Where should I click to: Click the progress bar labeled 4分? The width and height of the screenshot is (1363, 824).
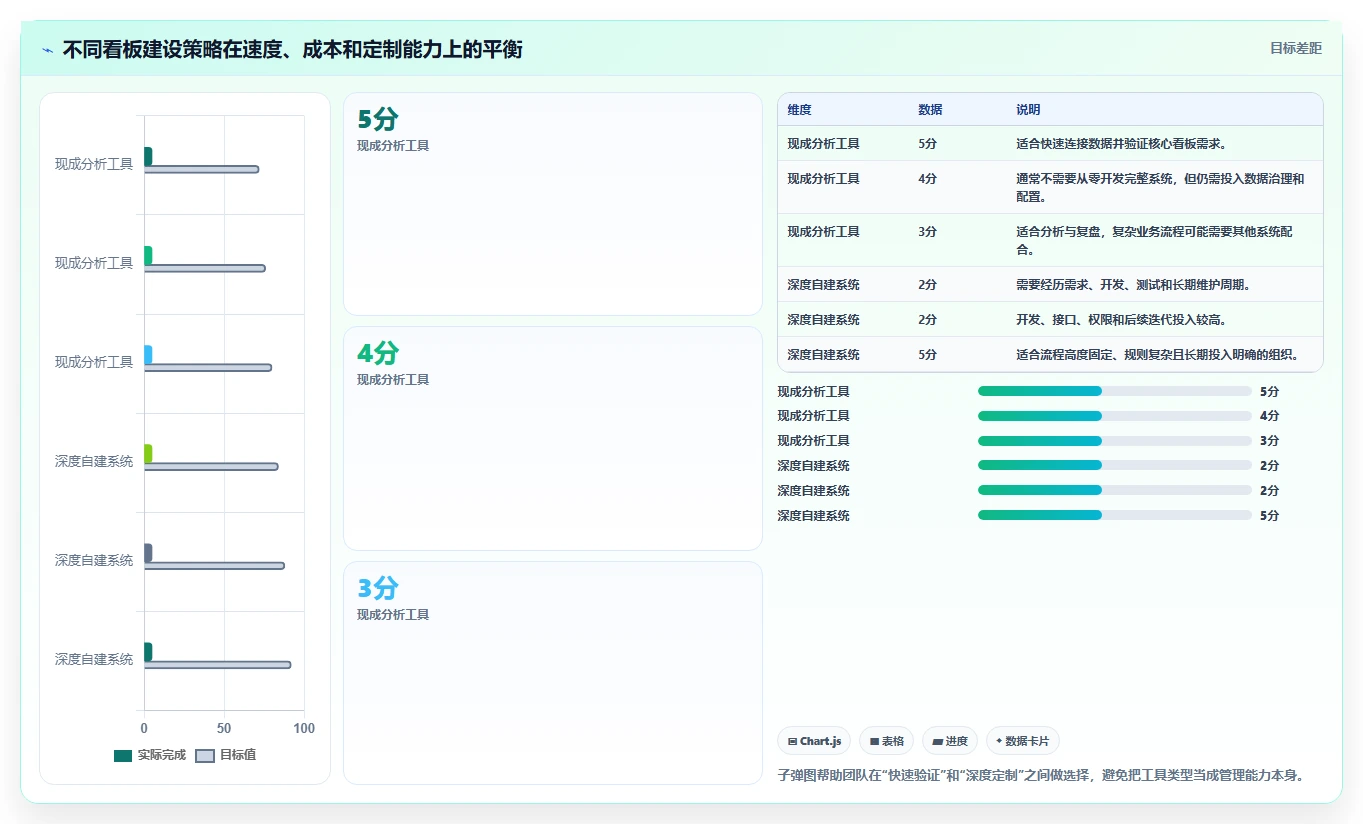(x=1115, y=416)
